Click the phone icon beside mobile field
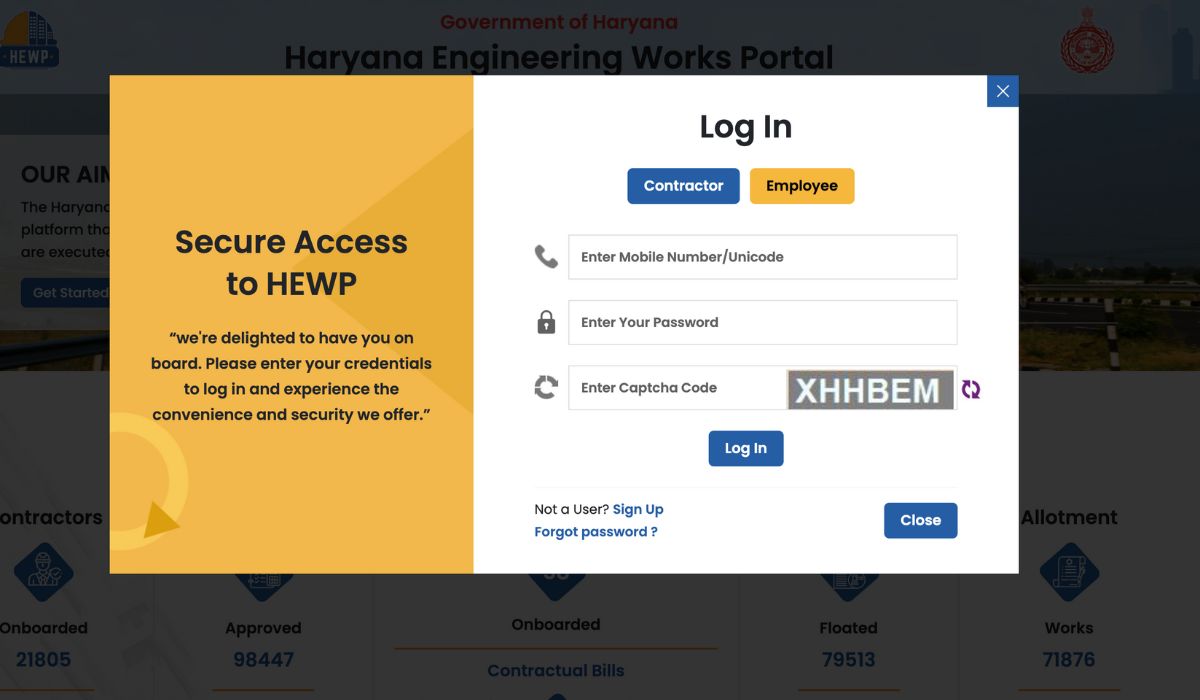 545,256
